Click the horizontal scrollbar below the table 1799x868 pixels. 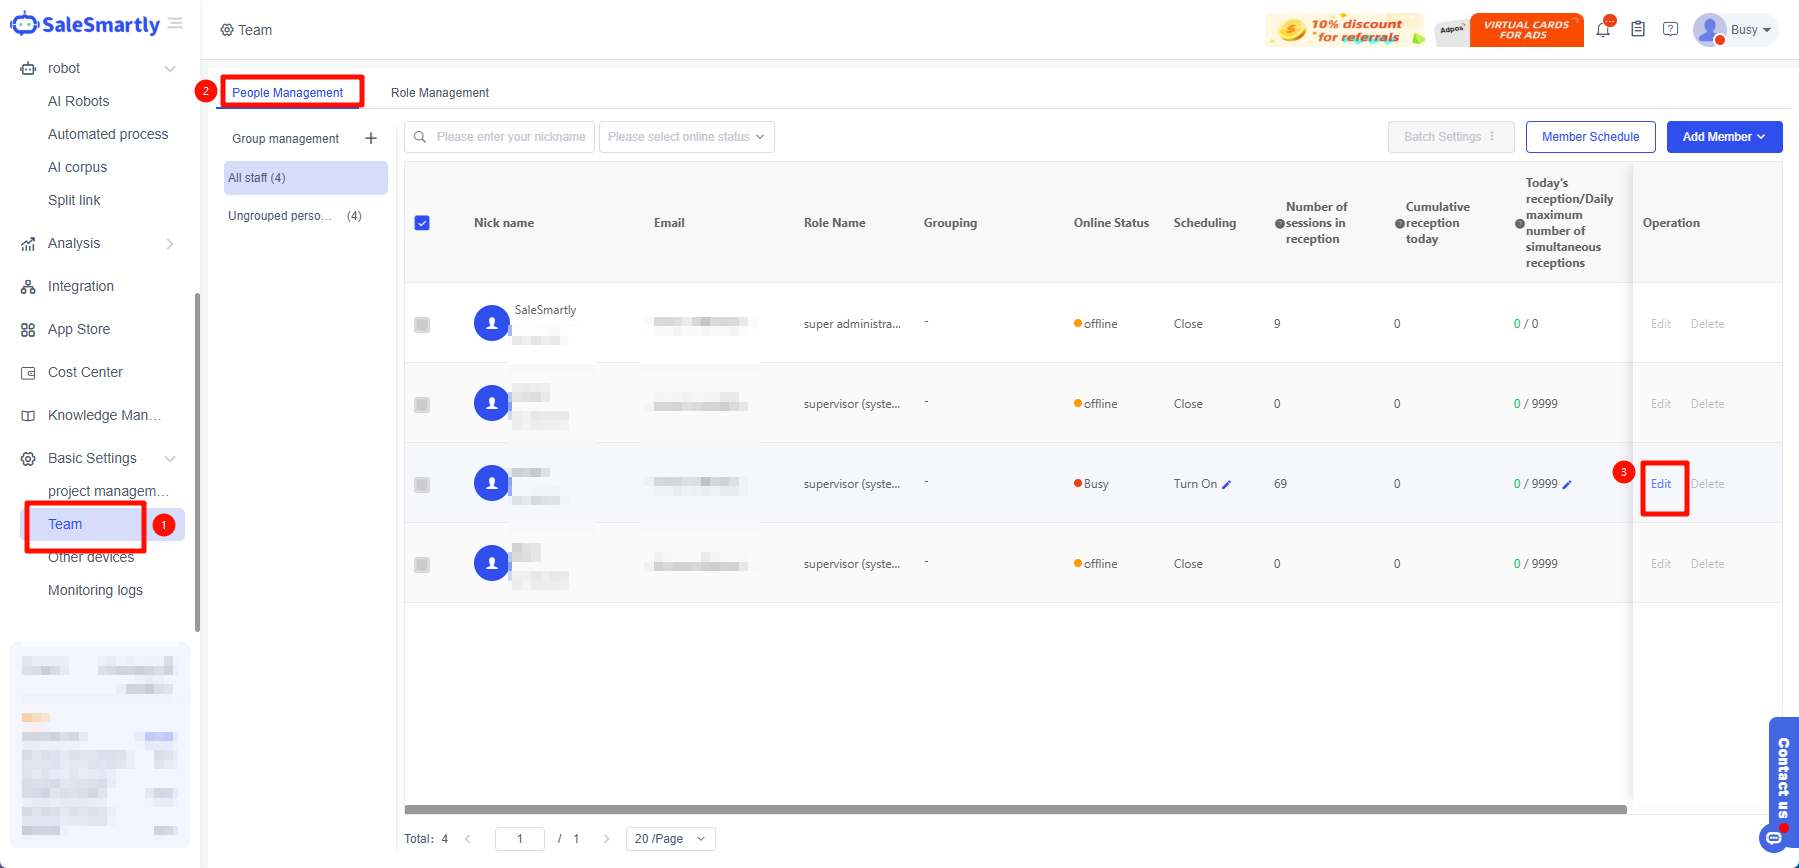coord(1015,809)
